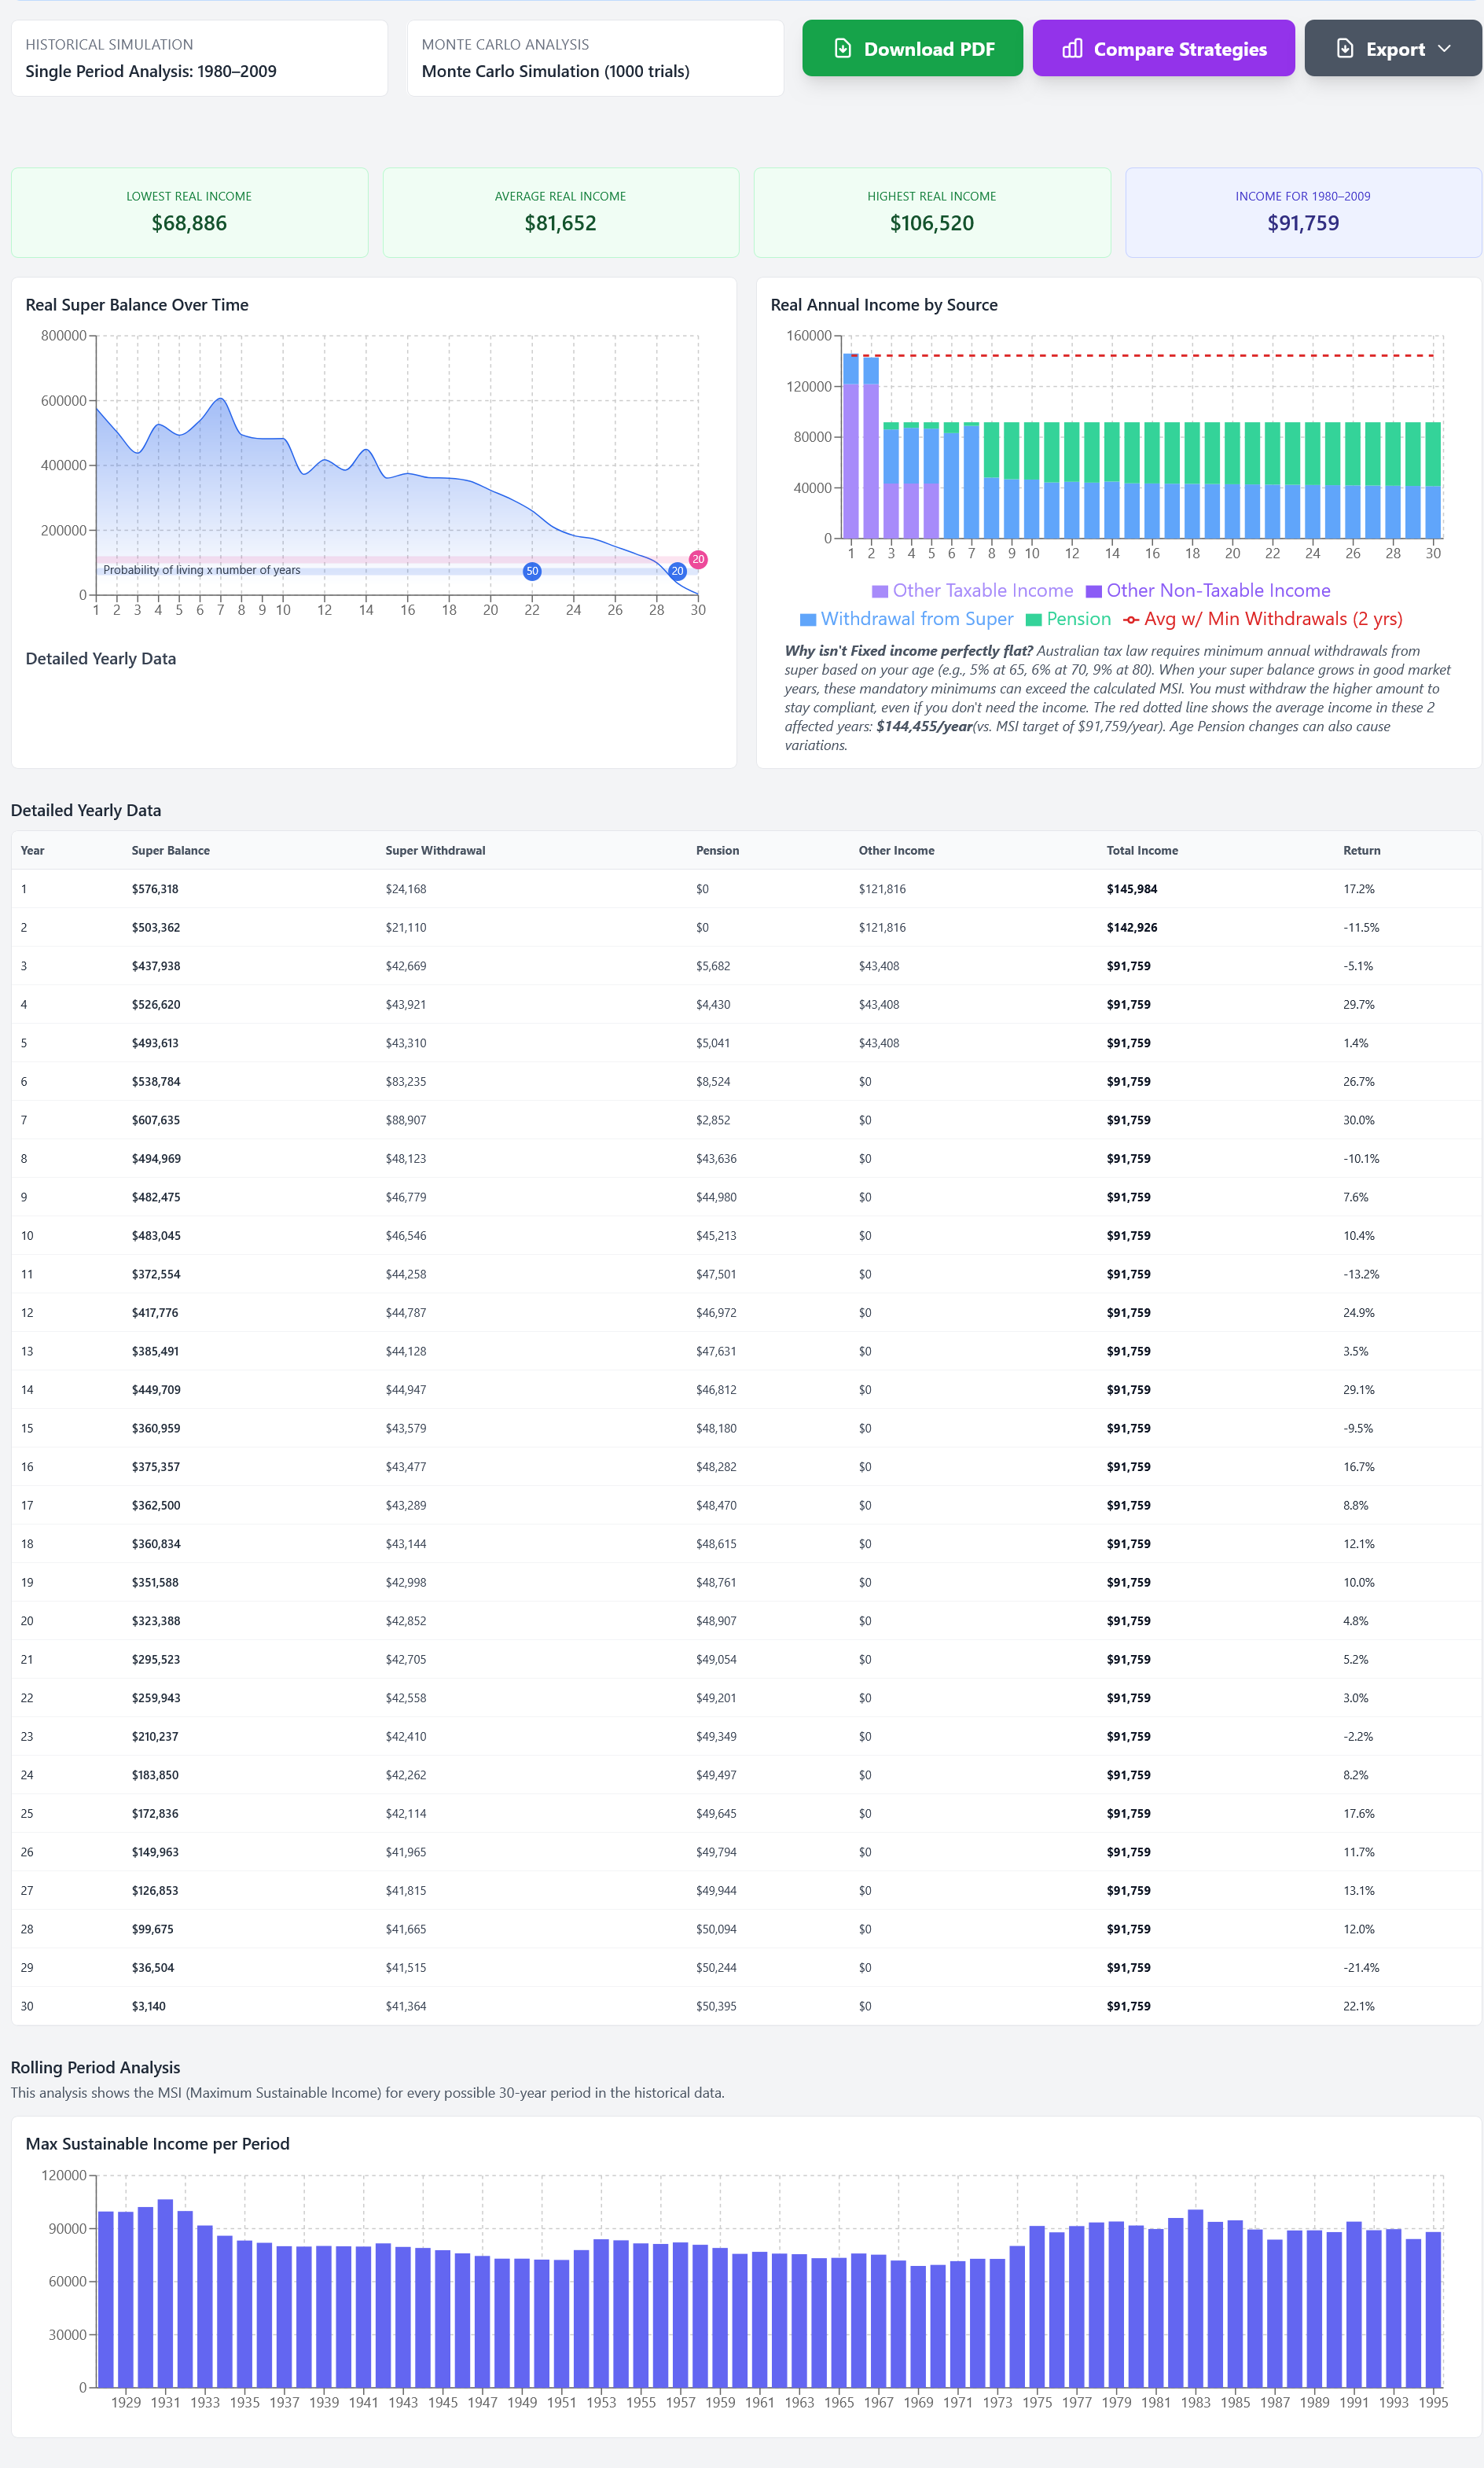Expand the Export dropdown chevron
The image size is (1484, 2468).
1444,48
